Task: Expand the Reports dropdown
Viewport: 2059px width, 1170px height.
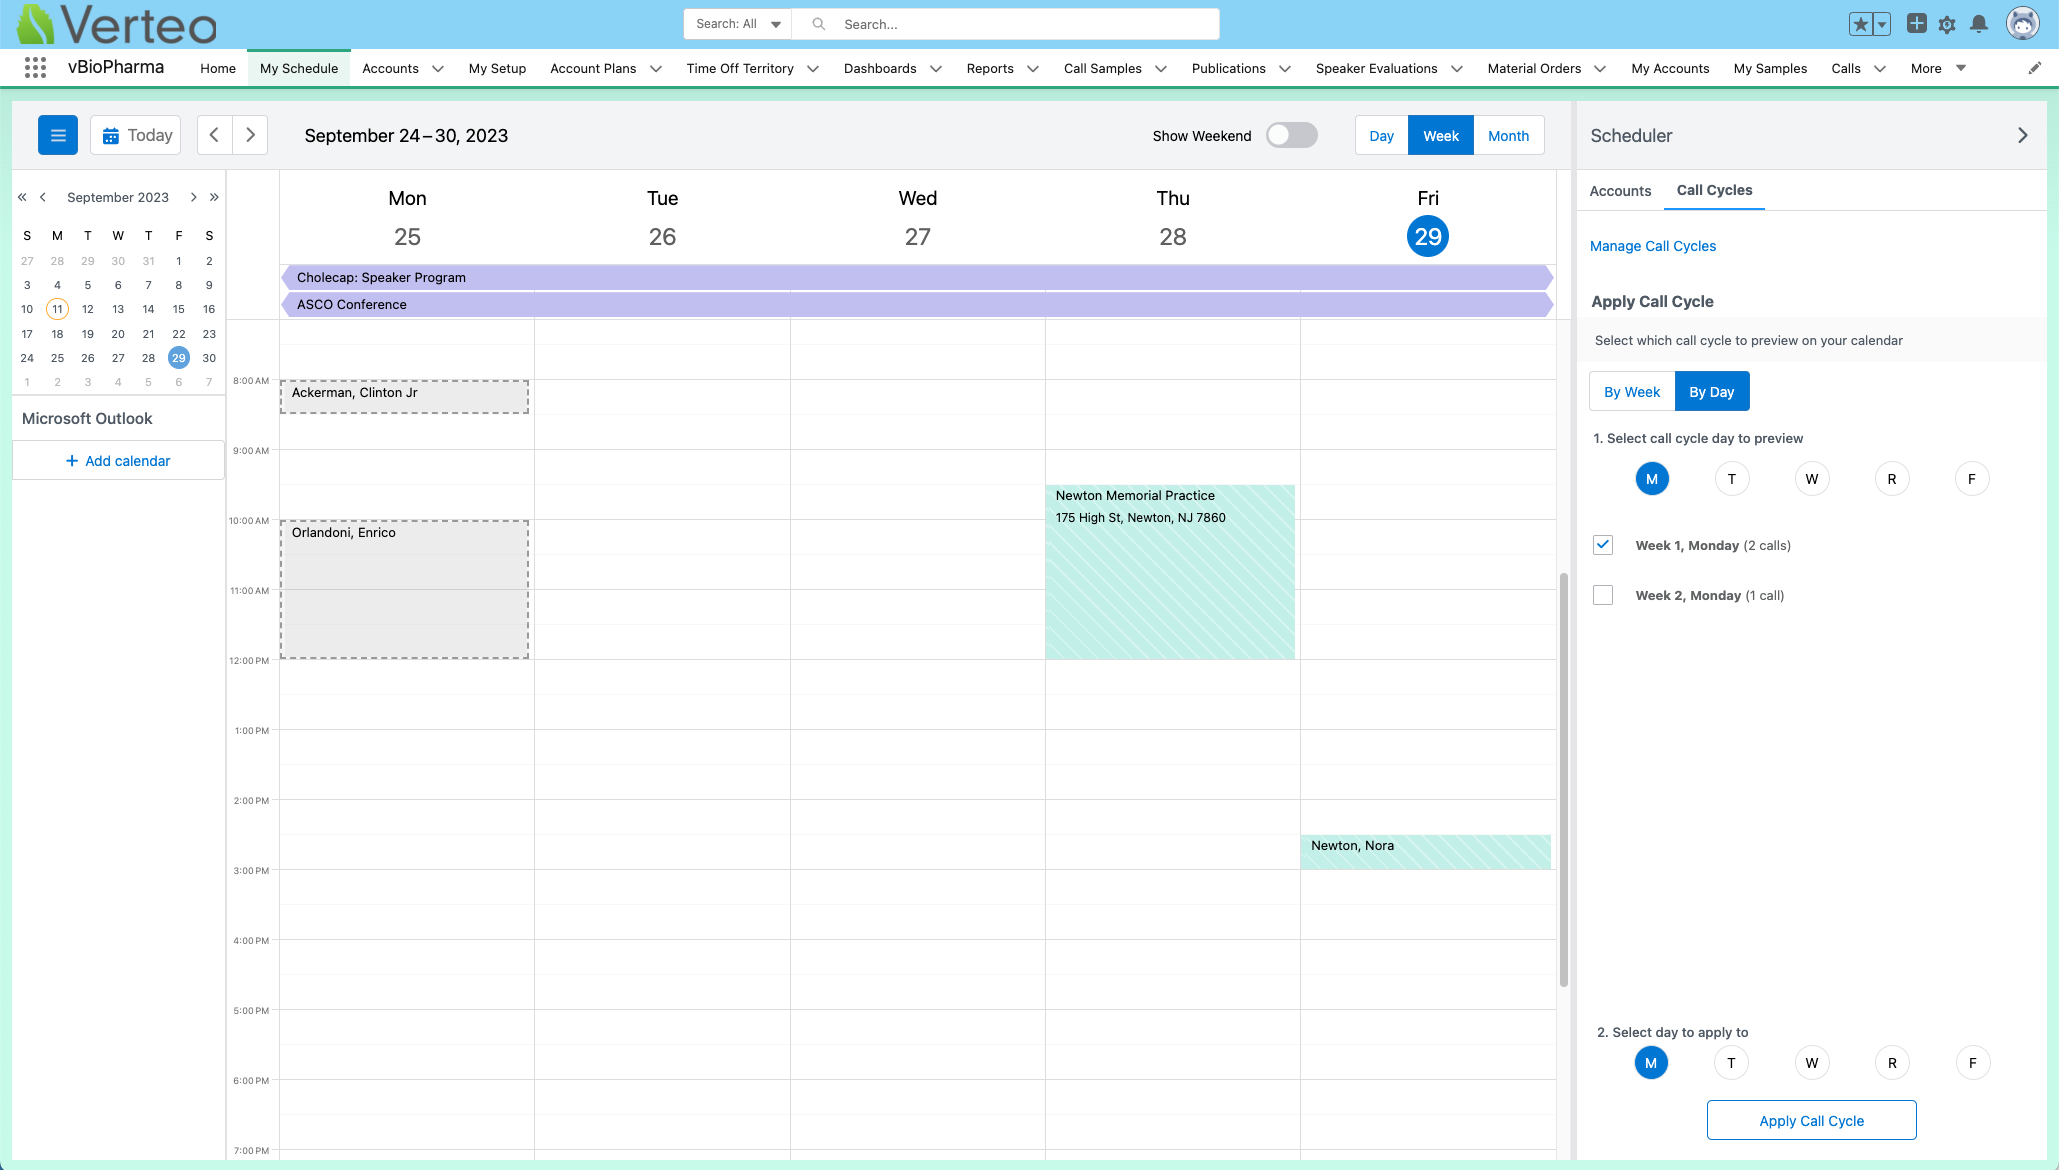Action: coord(1031,68)
